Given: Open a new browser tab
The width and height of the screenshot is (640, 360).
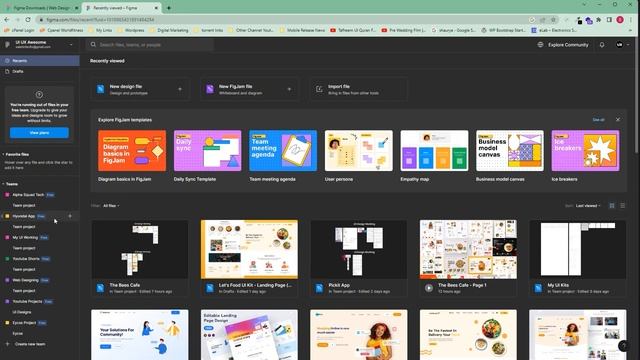Looking at the screenshot, I should 169,8.
